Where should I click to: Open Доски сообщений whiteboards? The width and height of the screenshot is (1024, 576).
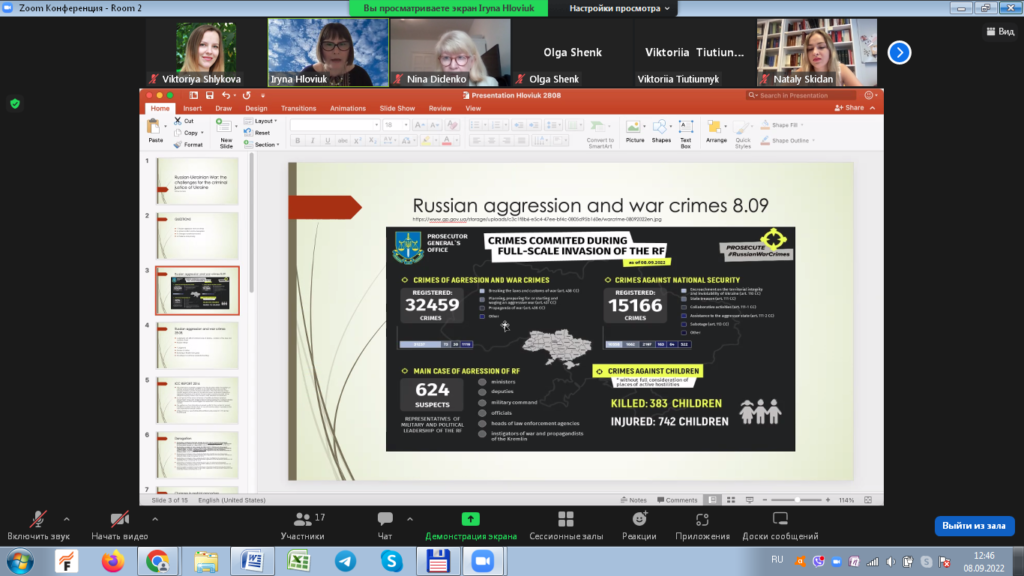pyautogui.click(x=780, y=526)
